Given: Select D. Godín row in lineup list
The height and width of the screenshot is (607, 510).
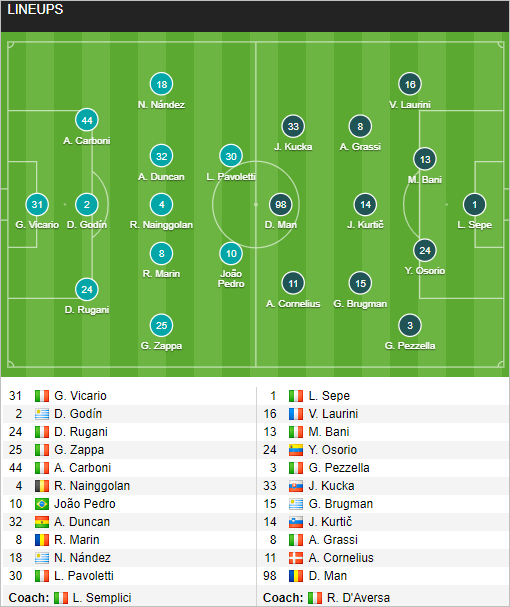Looking at the screenshot, I should pyautogui.click(x=129, y=414).
